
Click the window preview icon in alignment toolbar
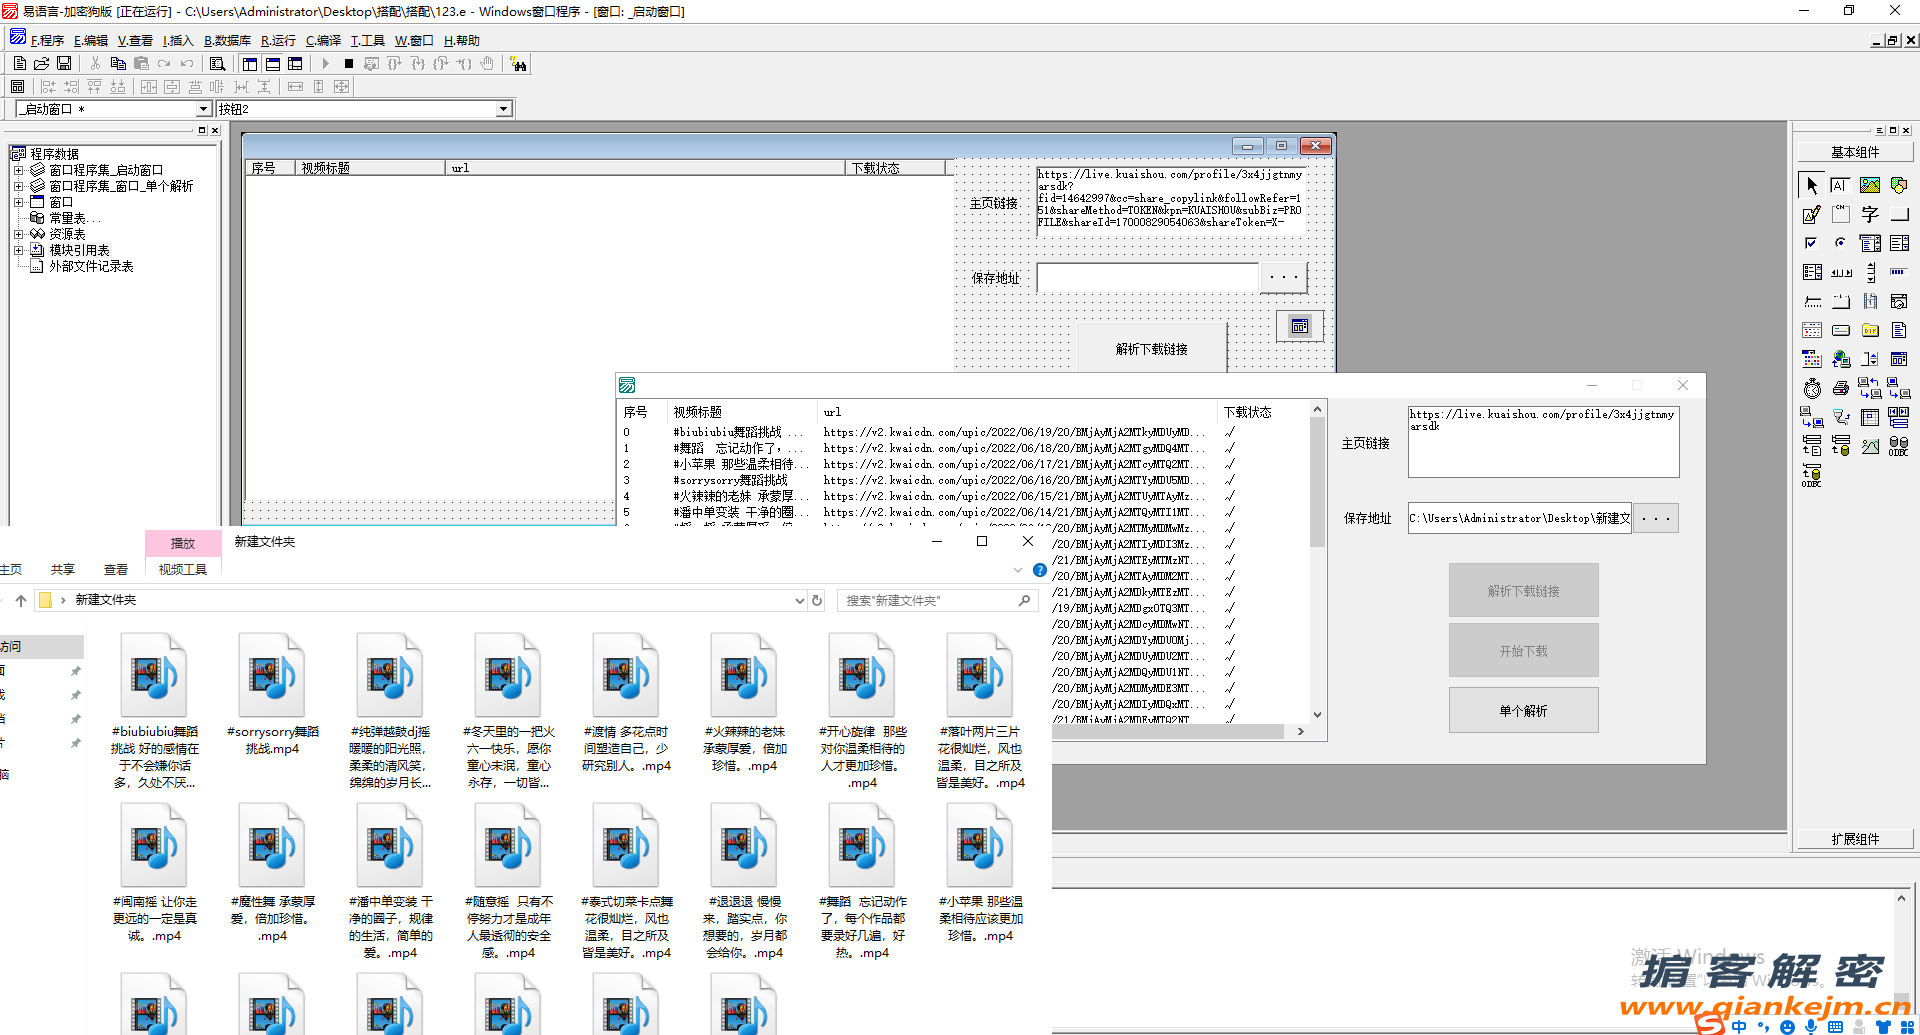click(18, 87)
